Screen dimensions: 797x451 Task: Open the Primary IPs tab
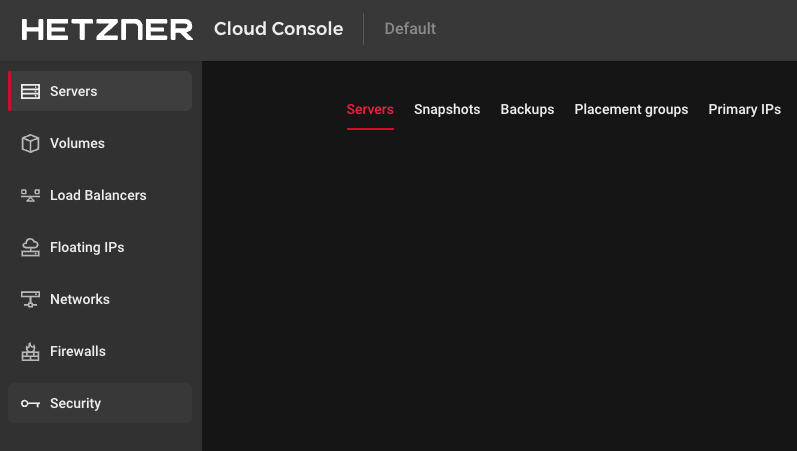(x=745, y=109)
